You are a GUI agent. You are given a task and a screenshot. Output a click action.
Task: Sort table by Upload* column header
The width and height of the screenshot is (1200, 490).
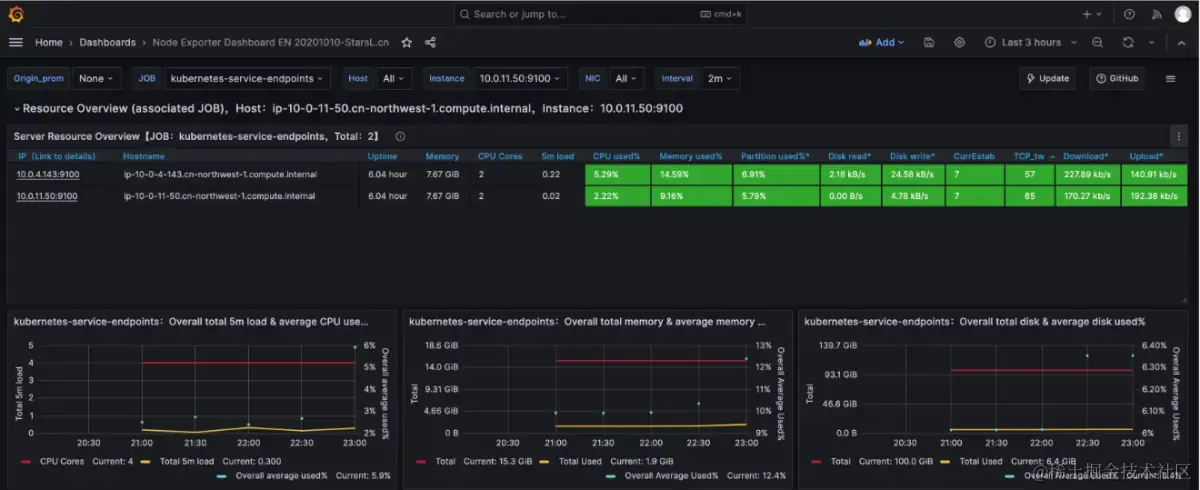pos(1146,156)
